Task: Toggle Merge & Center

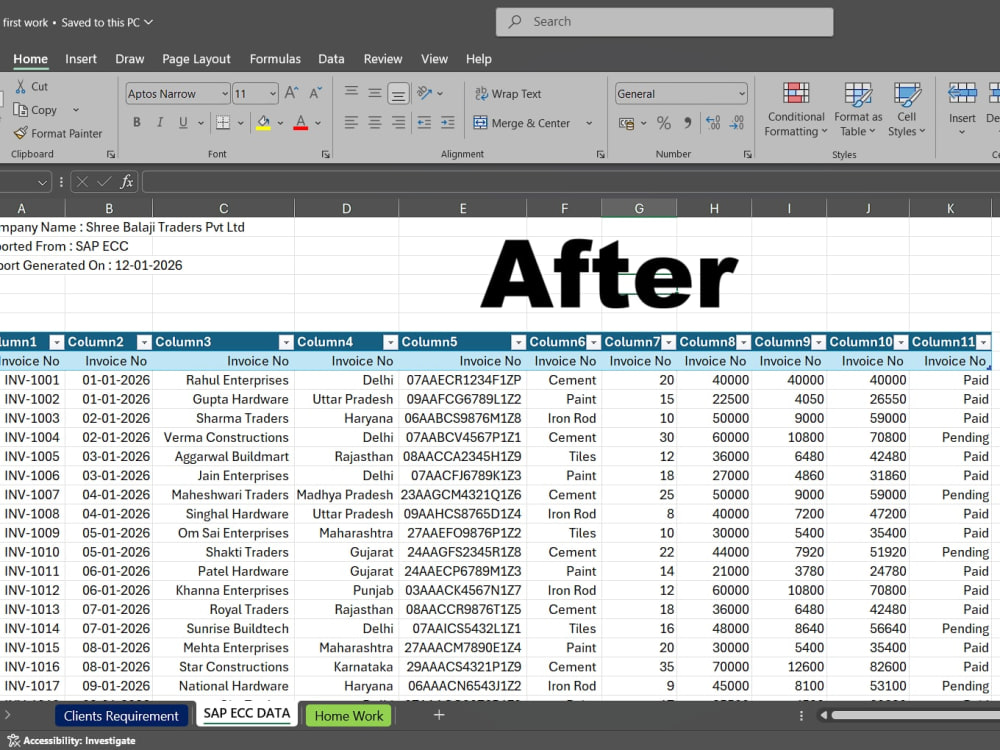Action: [522, 123]
